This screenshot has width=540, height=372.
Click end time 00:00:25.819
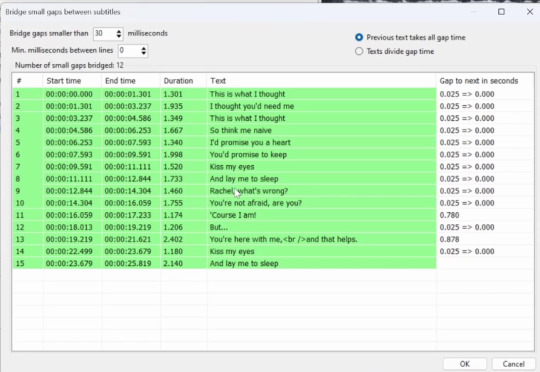(128, 264)
